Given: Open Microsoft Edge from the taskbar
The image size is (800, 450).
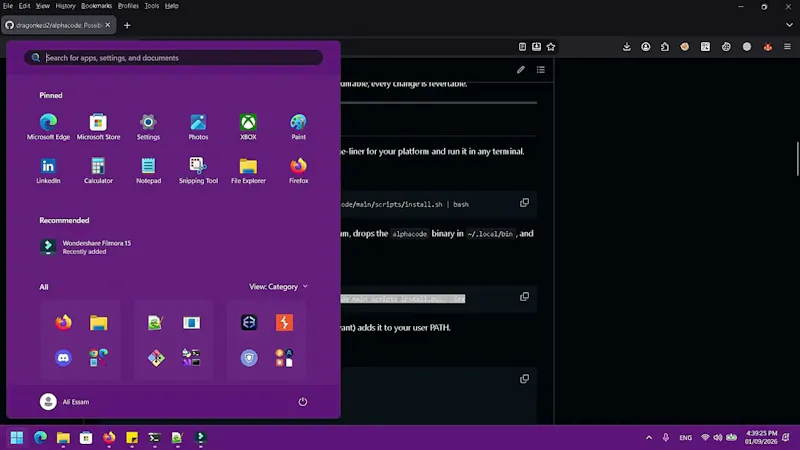Looking at the screenshot, I should pos(40,437).
